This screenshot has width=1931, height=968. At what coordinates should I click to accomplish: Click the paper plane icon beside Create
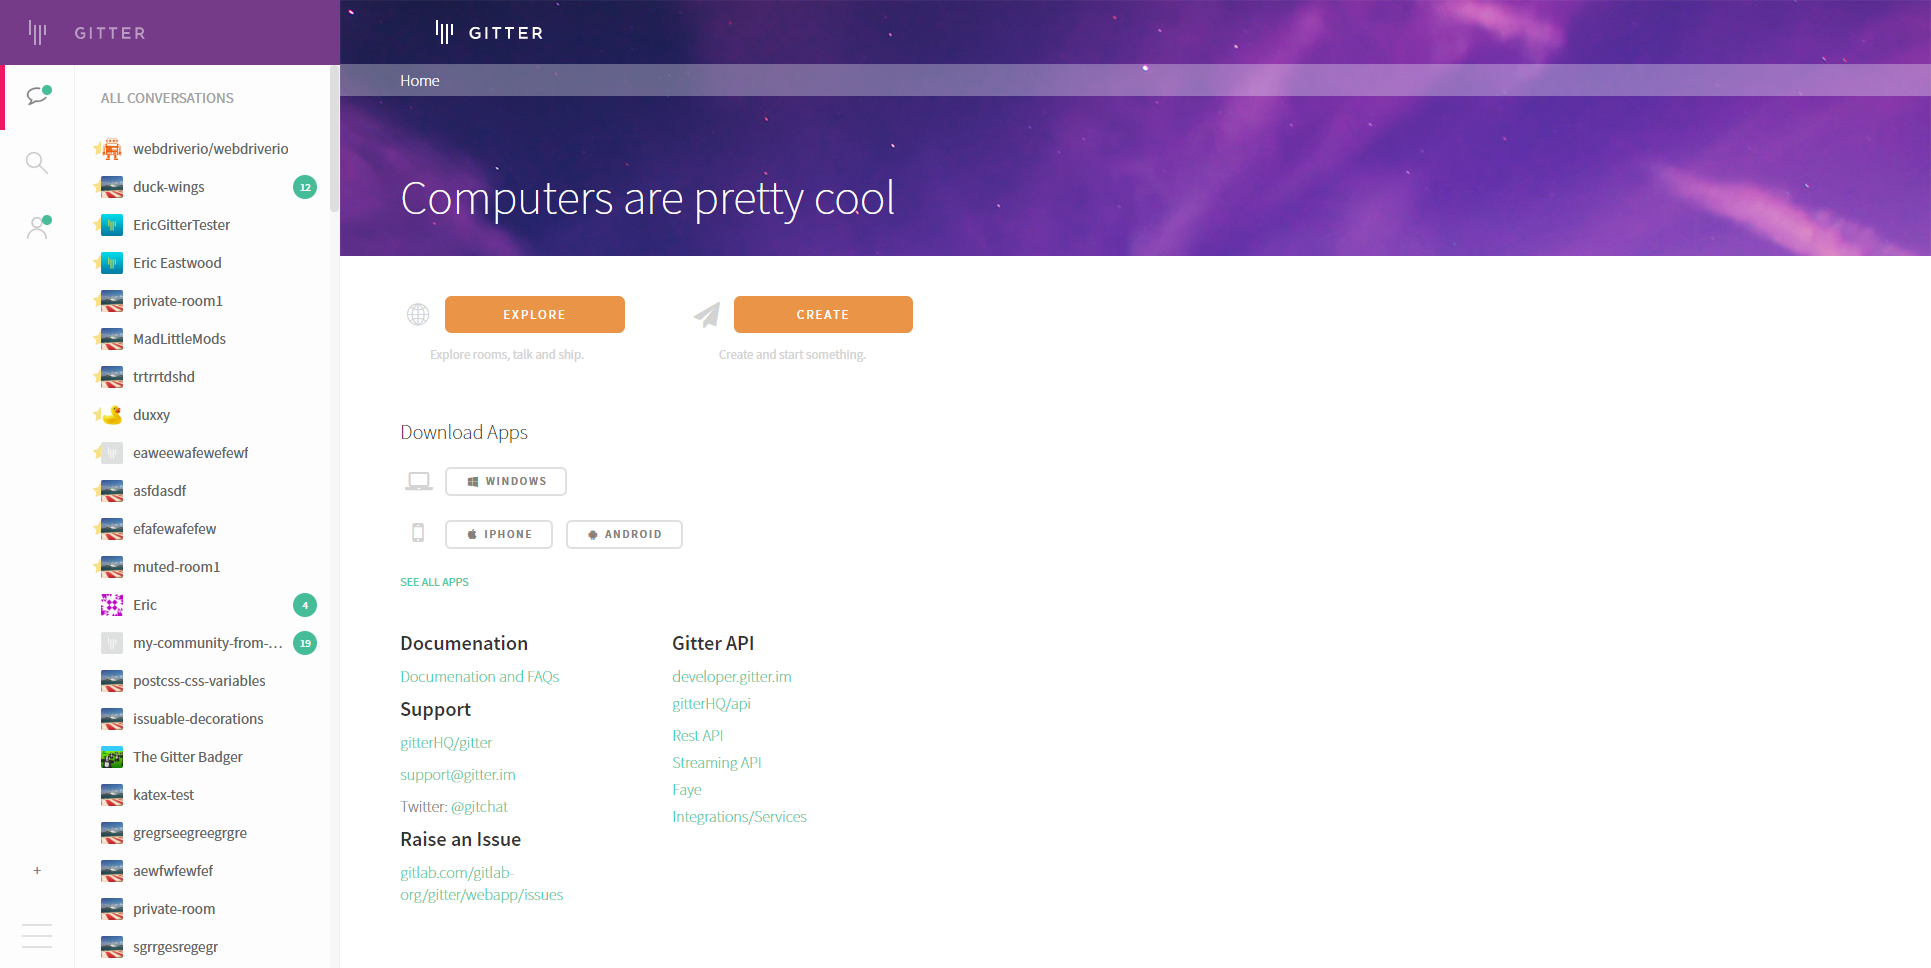[707, 314]
